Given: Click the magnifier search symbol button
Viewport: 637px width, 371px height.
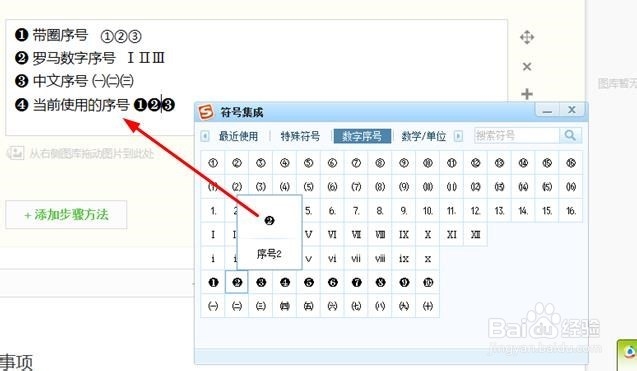Looking at the screenshot, I should [x=570, y=135].
